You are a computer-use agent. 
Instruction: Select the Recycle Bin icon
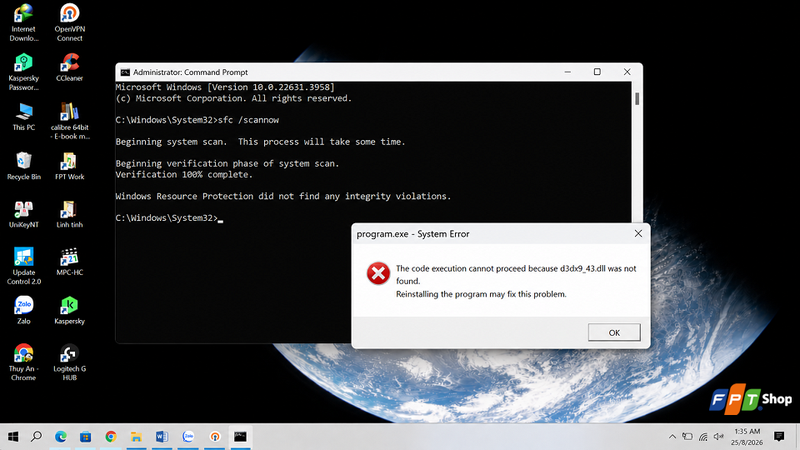(x=23, y=166)
